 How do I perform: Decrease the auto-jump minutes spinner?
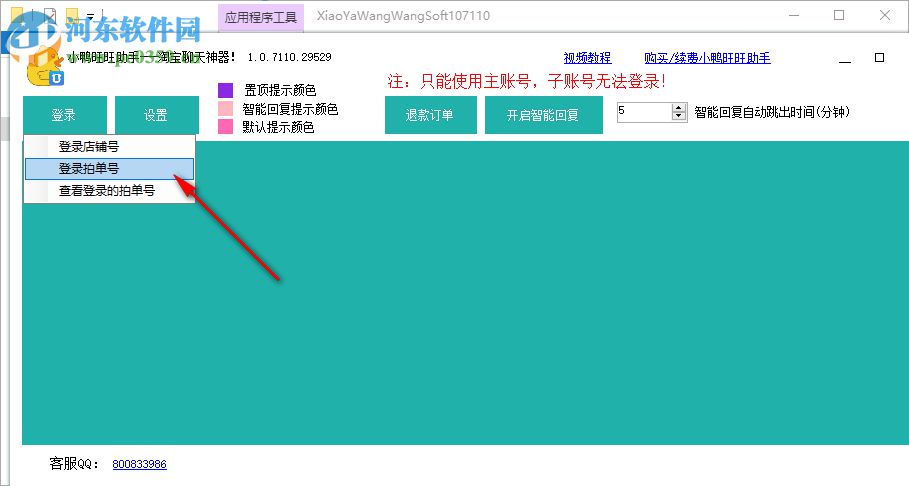tap(679, 117)
